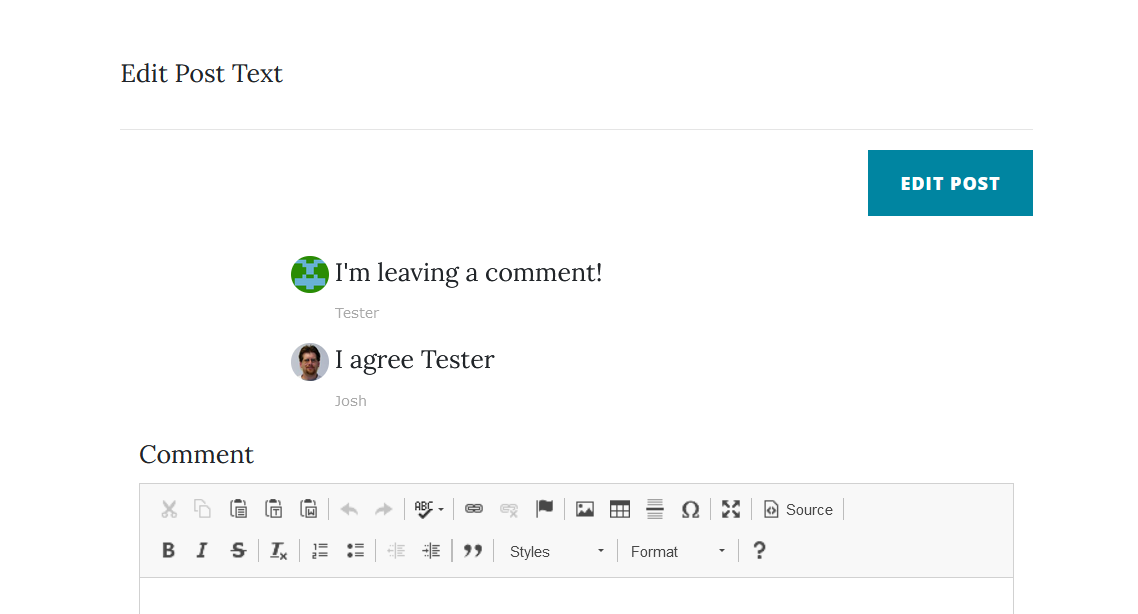Insert a numbered list
Image resolution: width=1138 pixels, height=614 pixels.
320,551
